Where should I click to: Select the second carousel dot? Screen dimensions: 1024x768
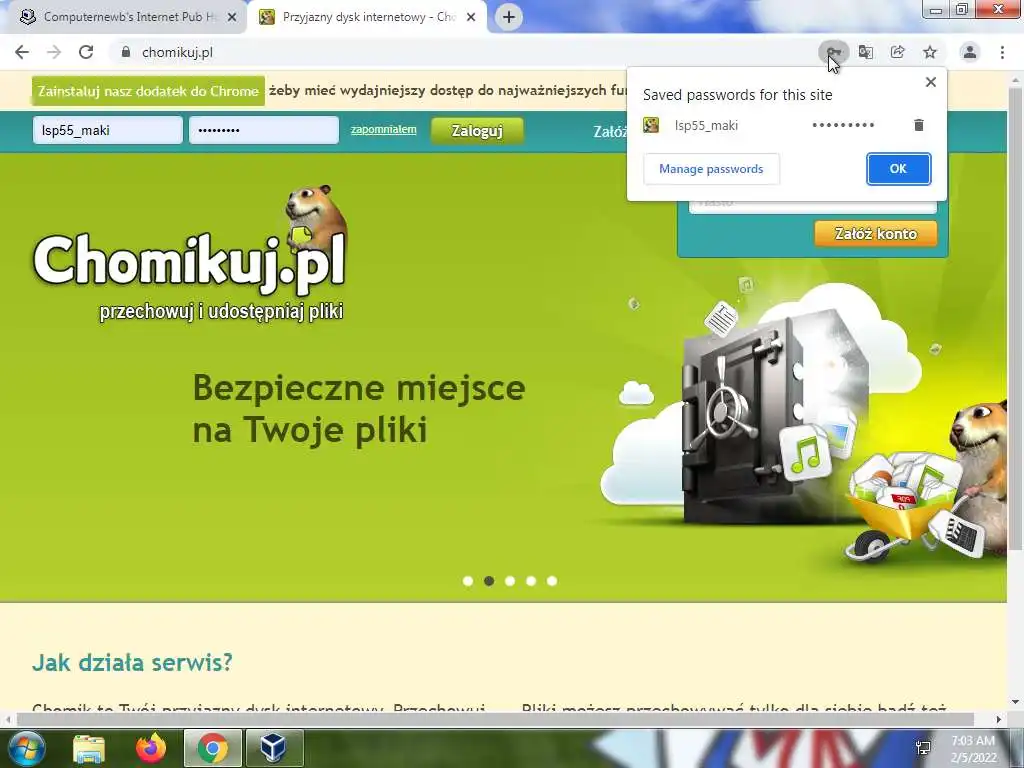(489, 581)
